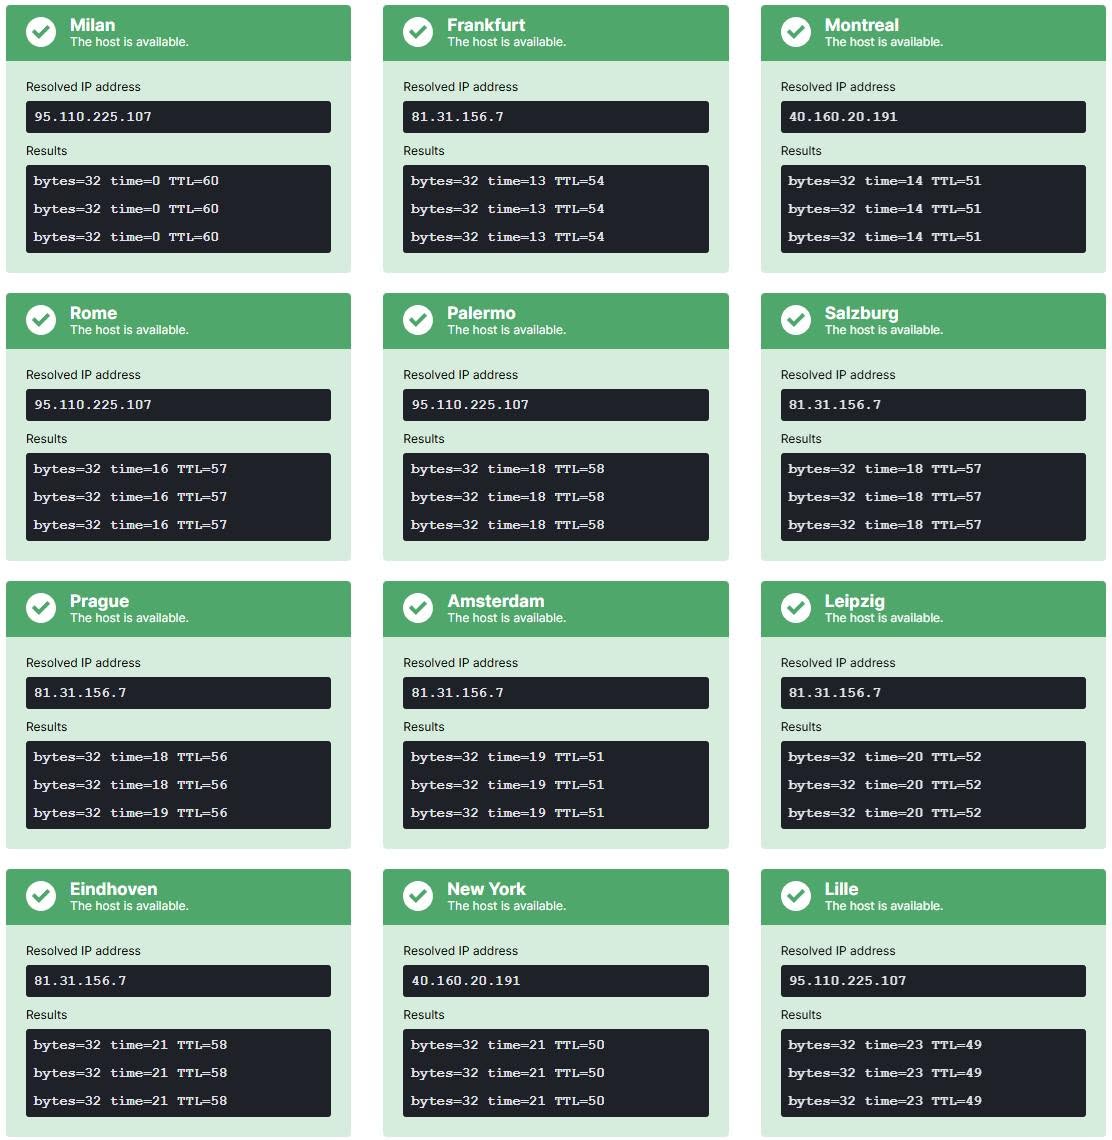Click the Montreal checkmark status icon
Image resolution: width=1112 pixels, height=1140 pixels.
pos(796,32)
